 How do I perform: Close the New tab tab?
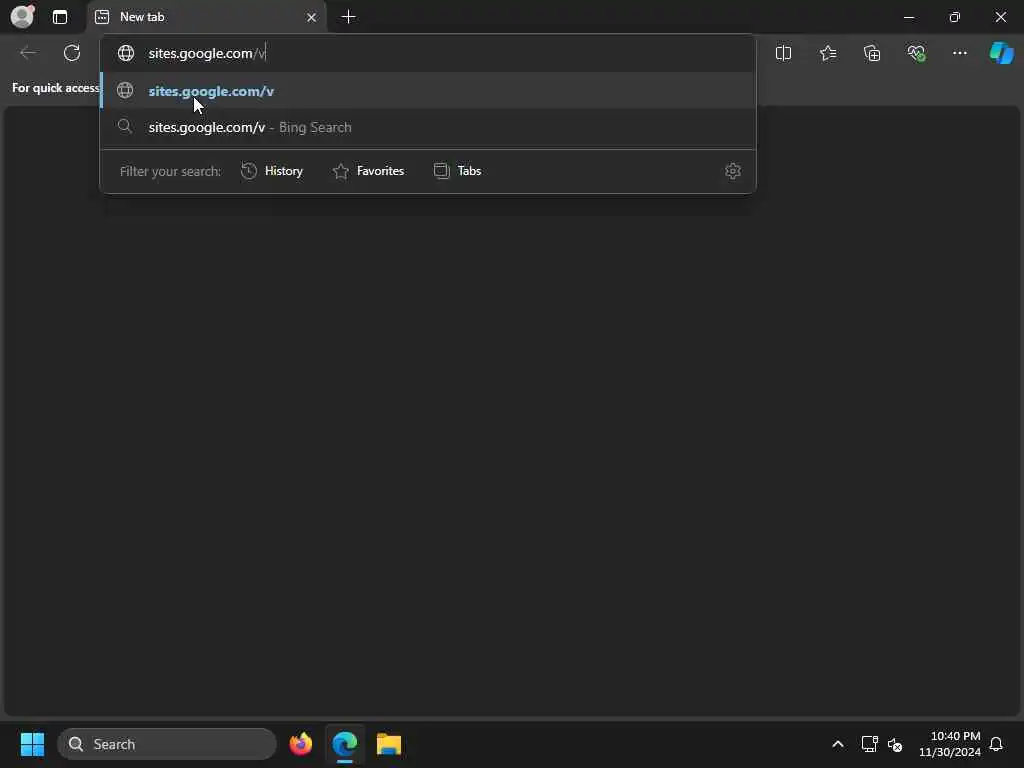(x=312, y=17)
